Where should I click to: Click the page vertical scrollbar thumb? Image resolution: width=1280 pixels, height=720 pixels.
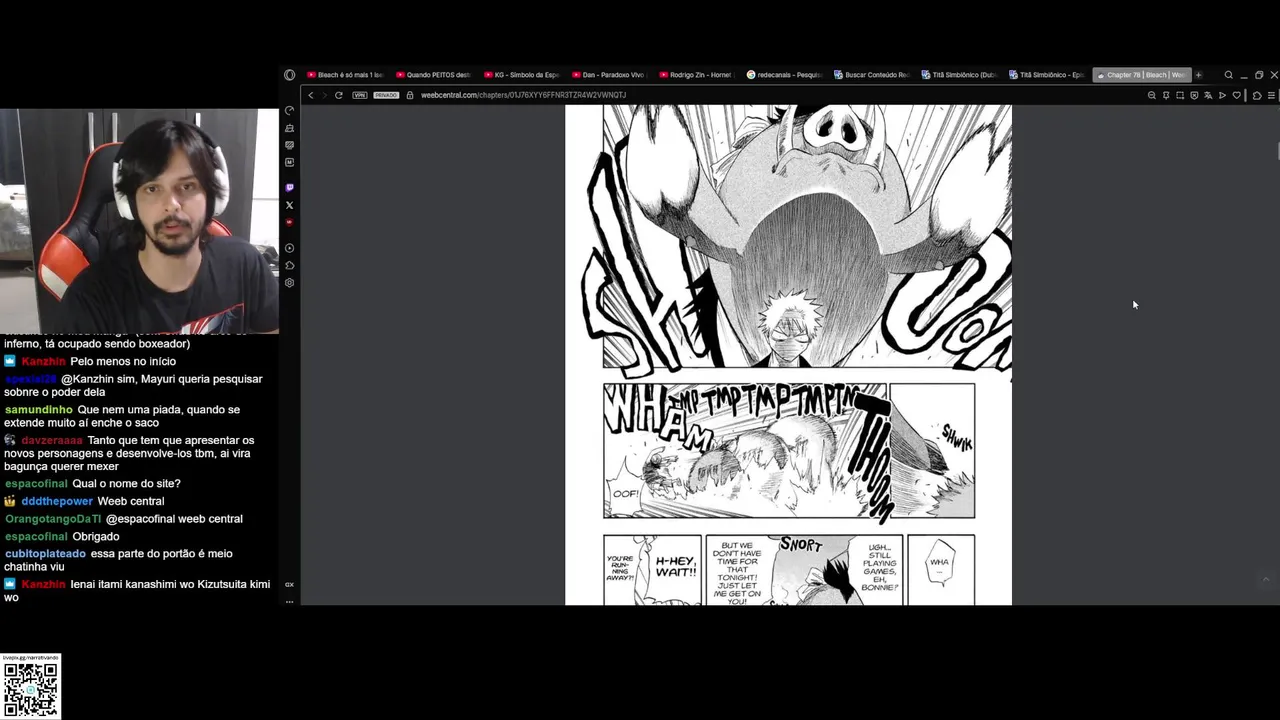point(1277,150)
